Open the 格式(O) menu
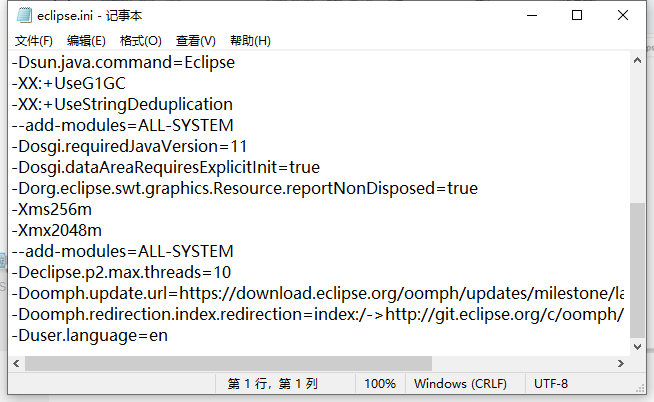 [141, 41]
